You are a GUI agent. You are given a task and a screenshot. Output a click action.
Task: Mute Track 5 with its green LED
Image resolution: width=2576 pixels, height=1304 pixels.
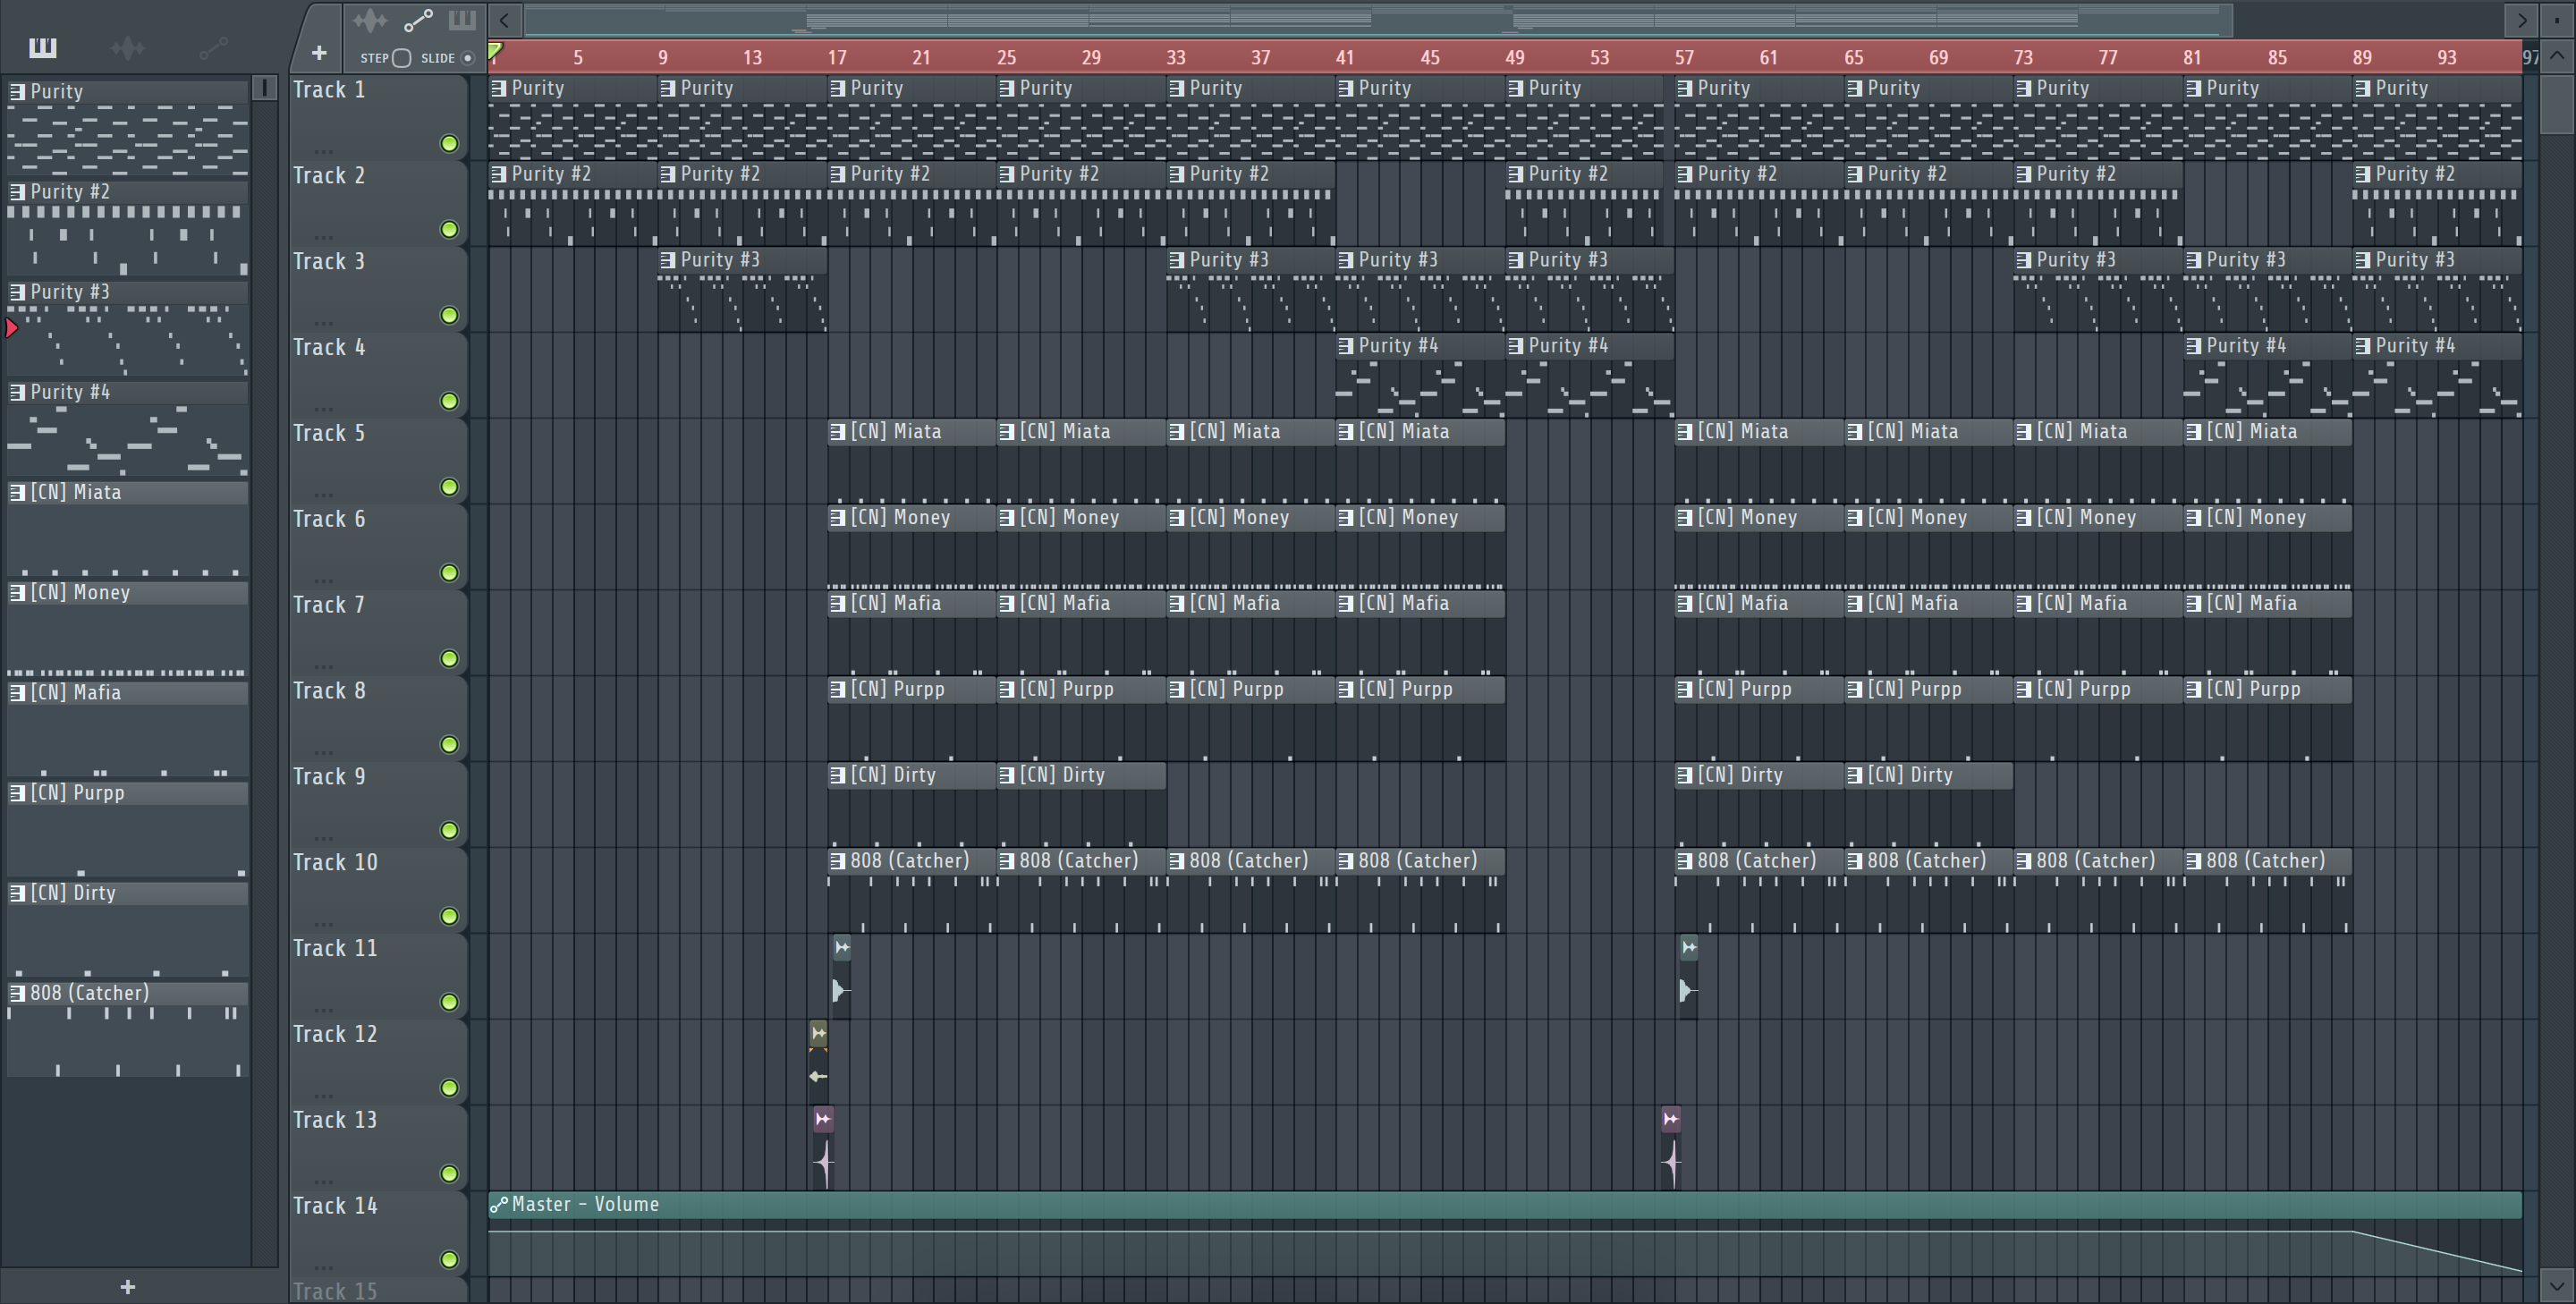pyautogui.click(x=450, y=487)
